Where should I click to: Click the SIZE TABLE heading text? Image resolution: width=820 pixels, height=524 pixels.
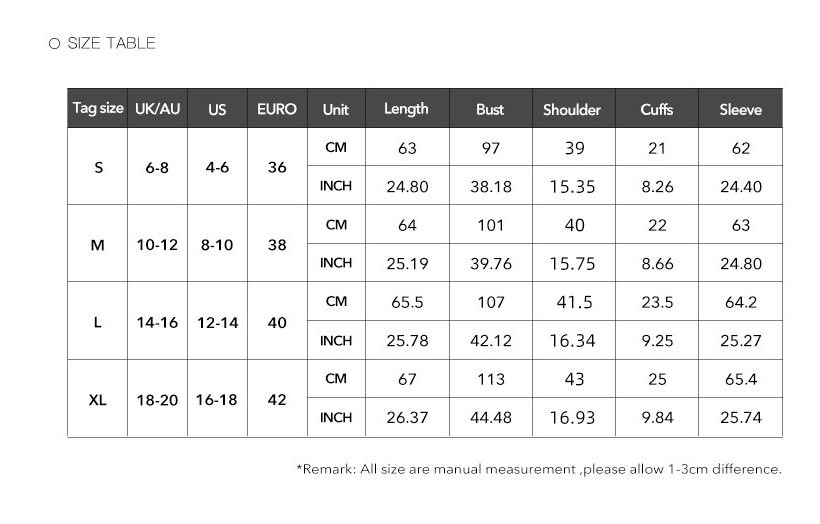pos(111,43)
